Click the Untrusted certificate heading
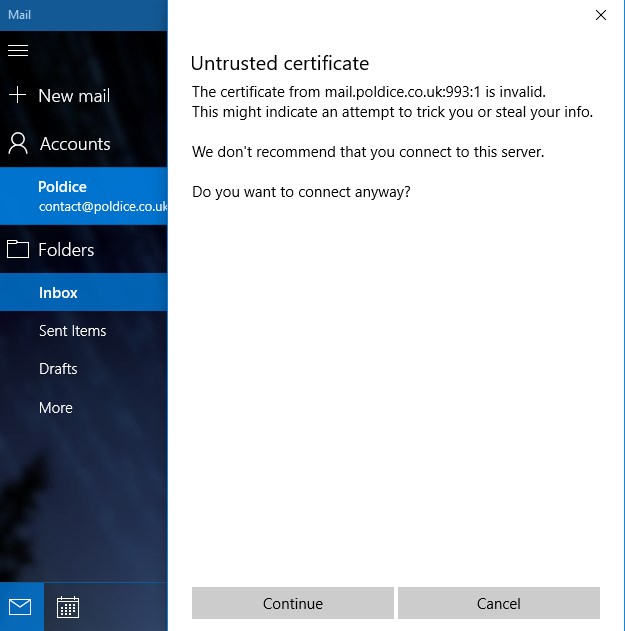 point(280,64)
